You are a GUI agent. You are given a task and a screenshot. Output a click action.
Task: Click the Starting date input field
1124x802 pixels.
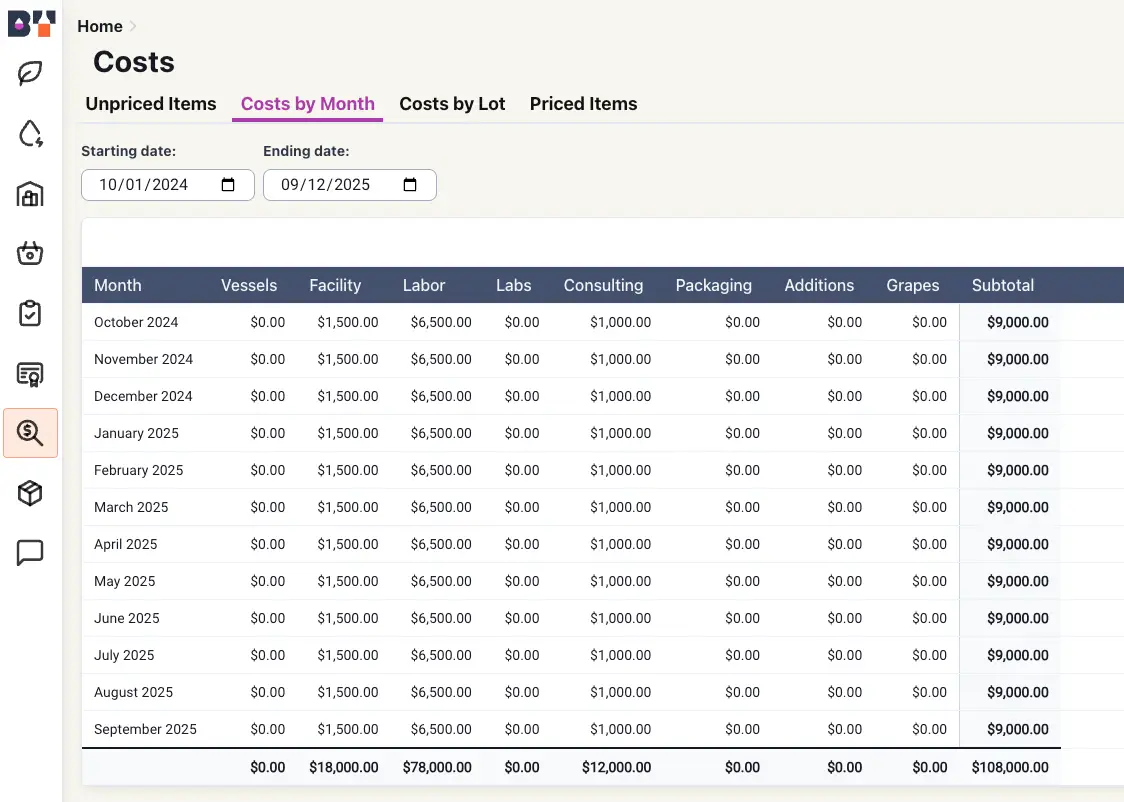145,185
